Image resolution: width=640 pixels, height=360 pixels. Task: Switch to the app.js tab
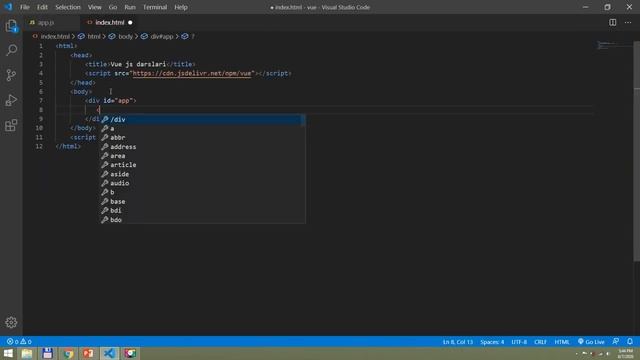(46, 22)
